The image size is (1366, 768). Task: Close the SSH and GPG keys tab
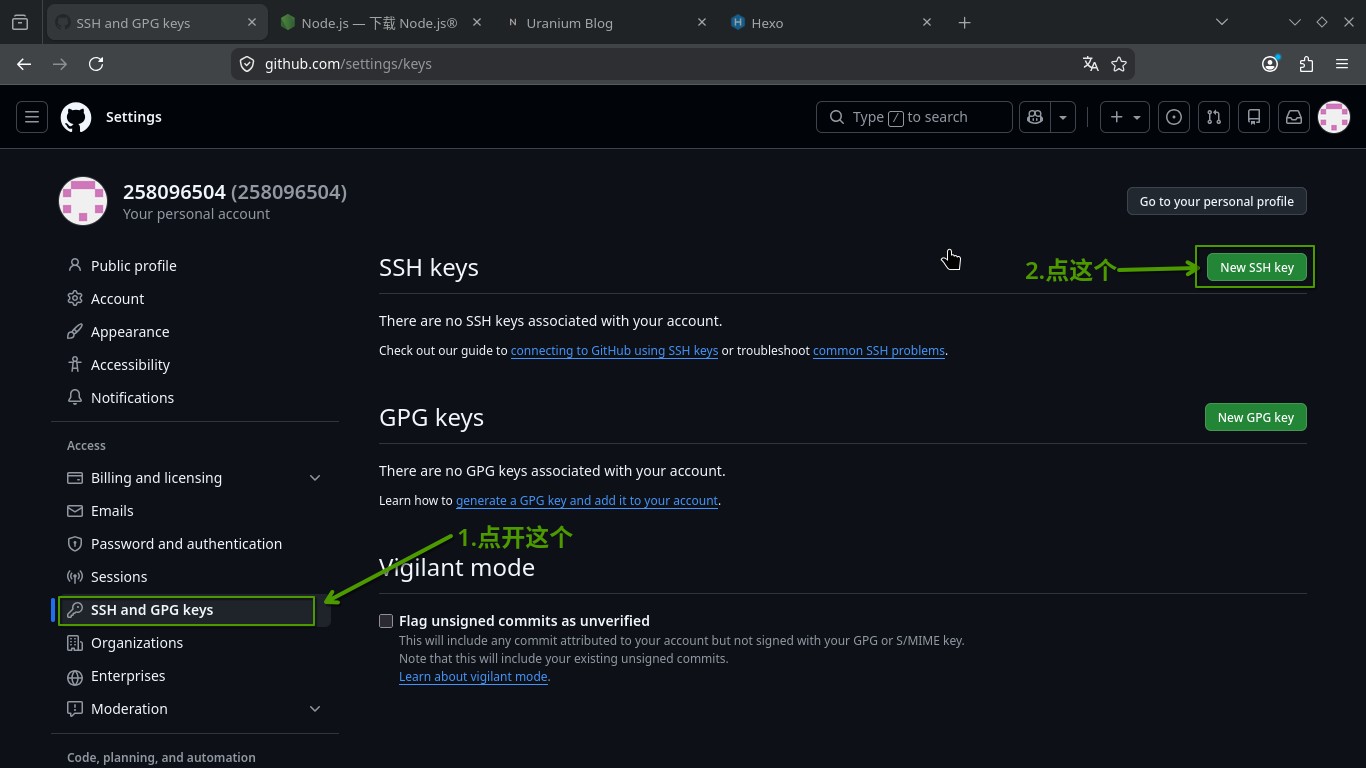[252, 22]
